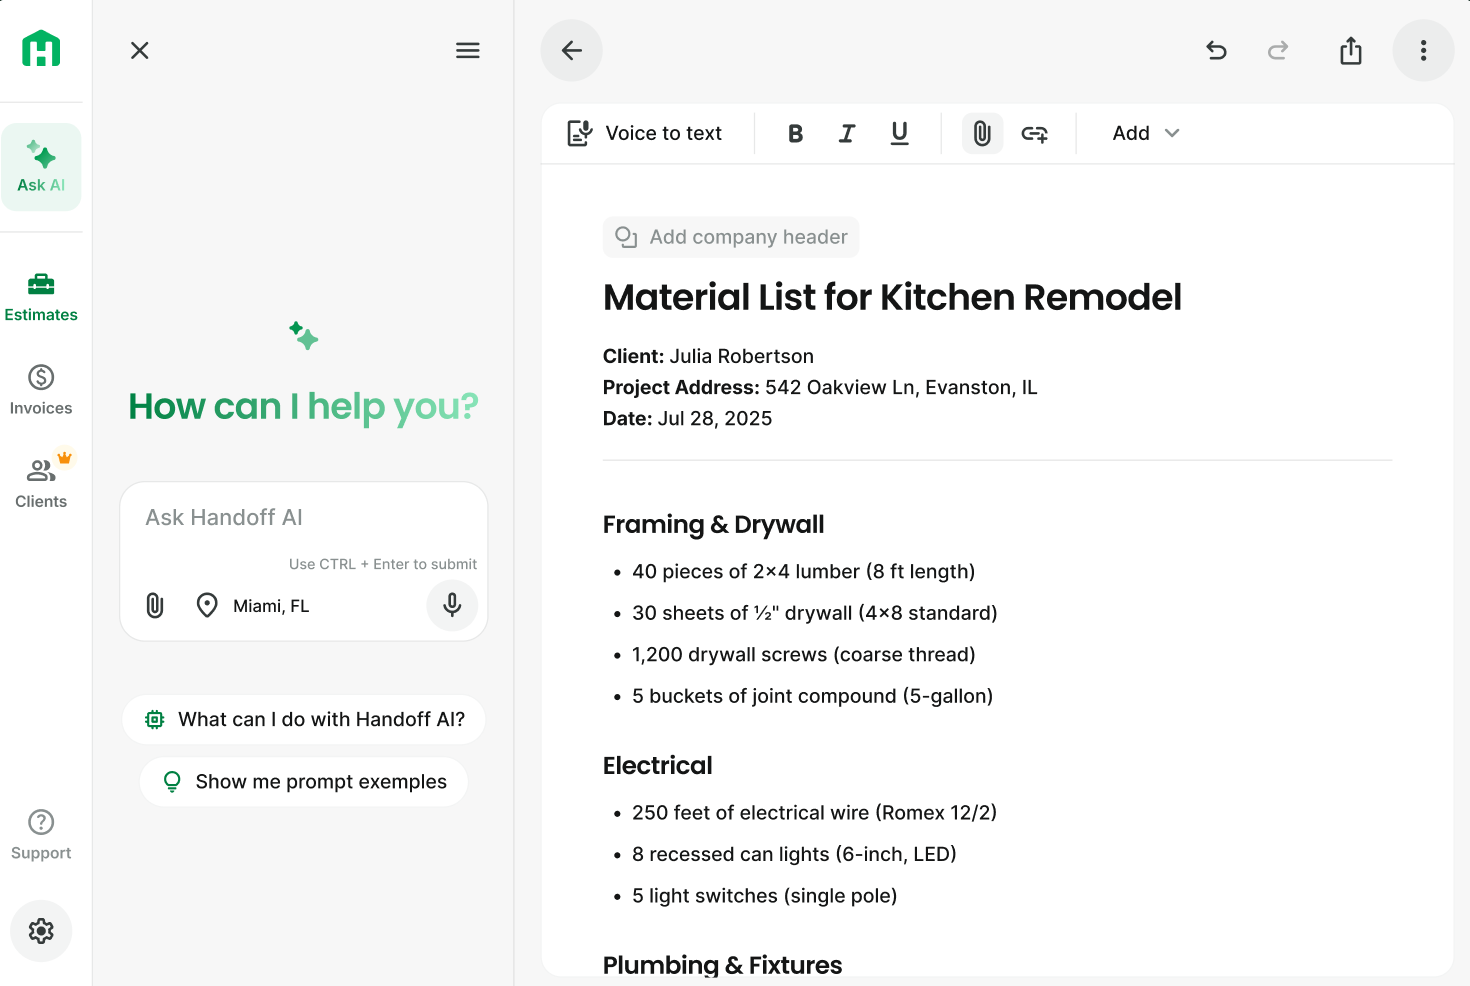Toggle underline formatting
This screenshot has width=1470, height=986.
click(x=900, y=133)
